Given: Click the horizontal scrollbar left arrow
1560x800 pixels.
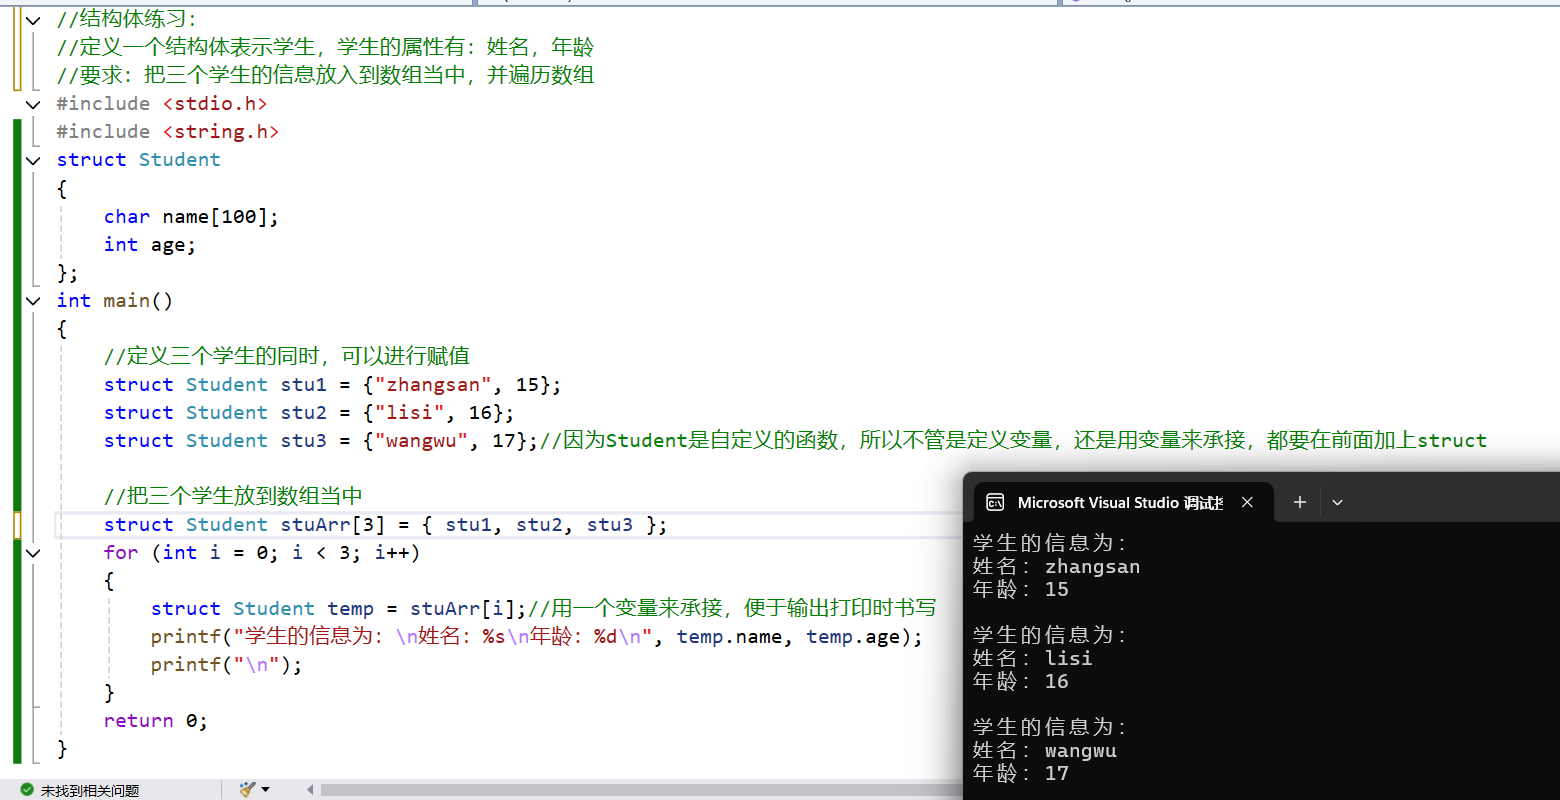Looking at the screenshot, I should point(311,790).
